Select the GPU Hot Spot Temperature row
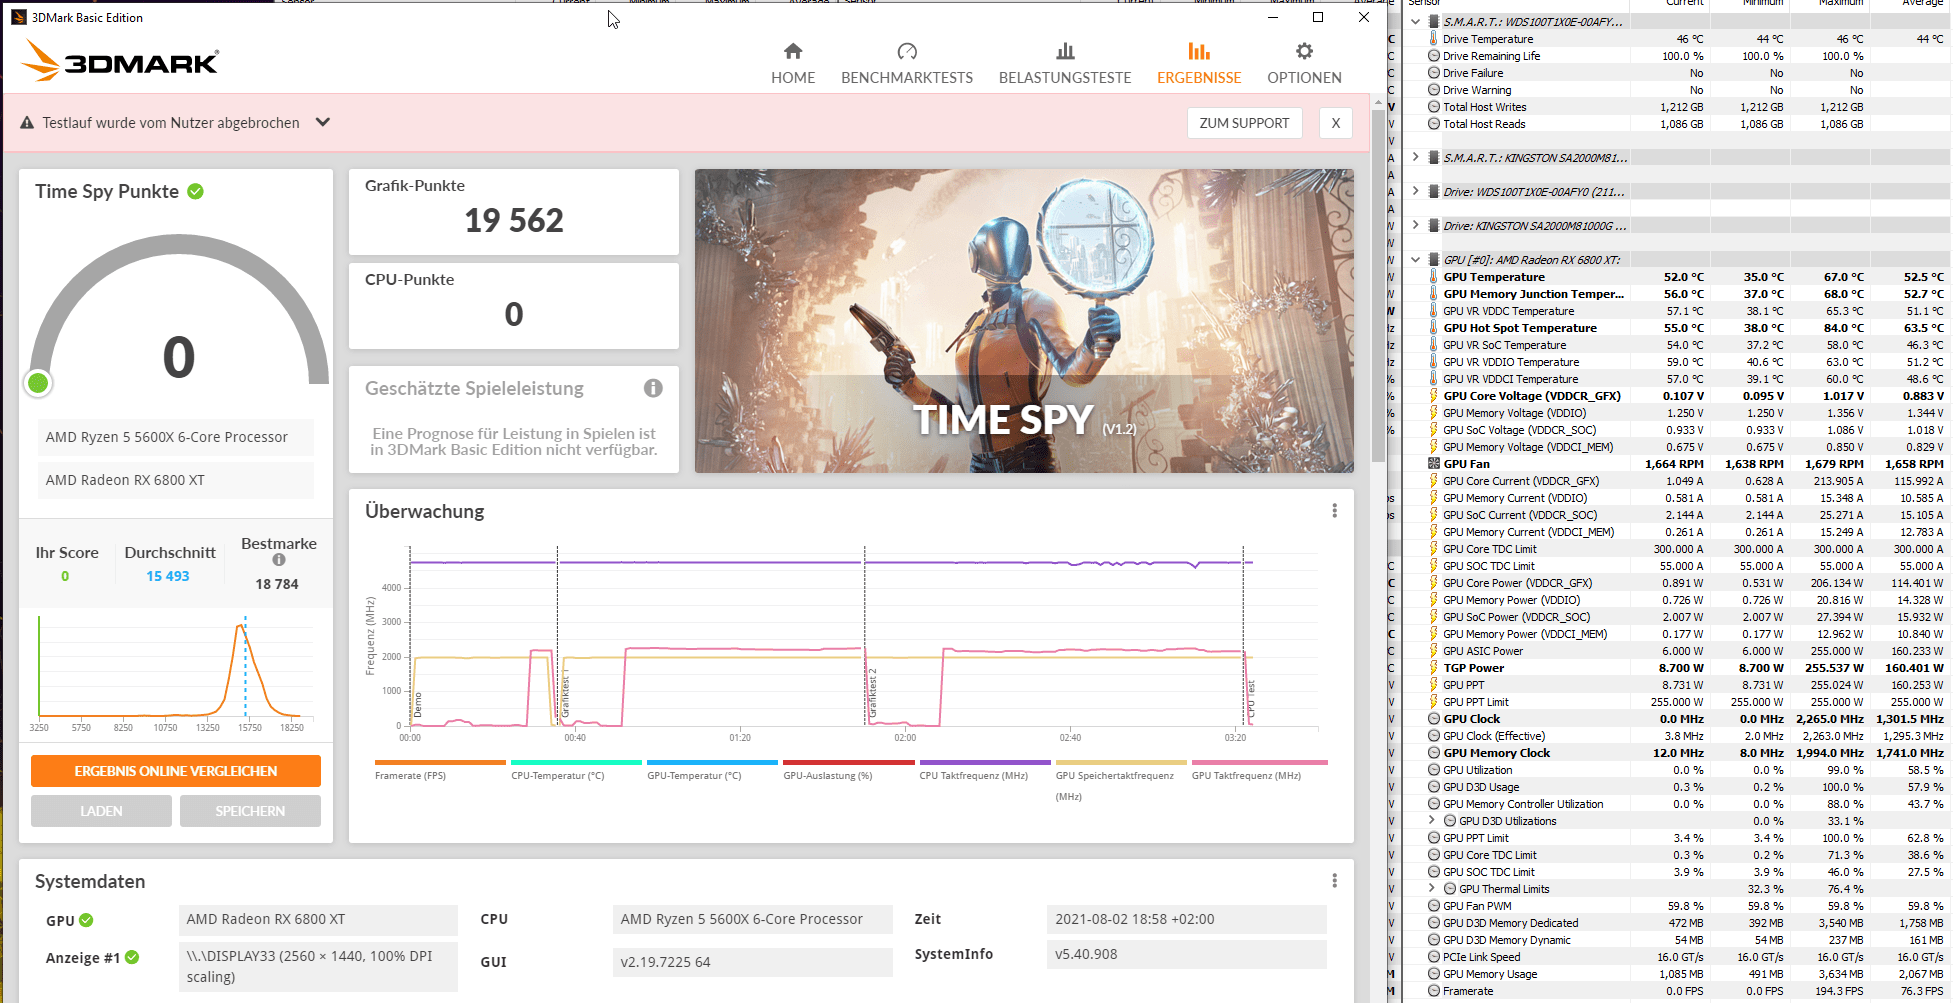 (1677, 328)
